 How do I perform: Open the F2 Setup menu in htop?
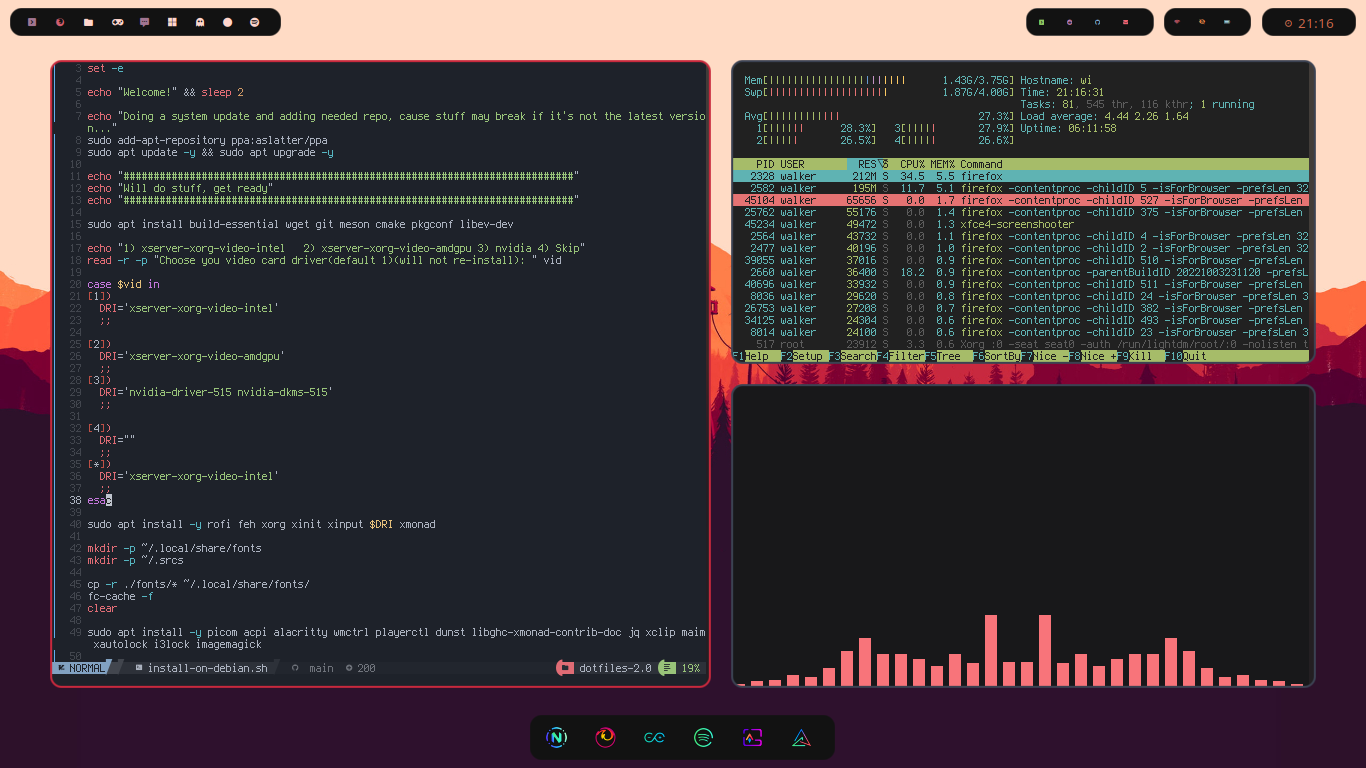805,355
